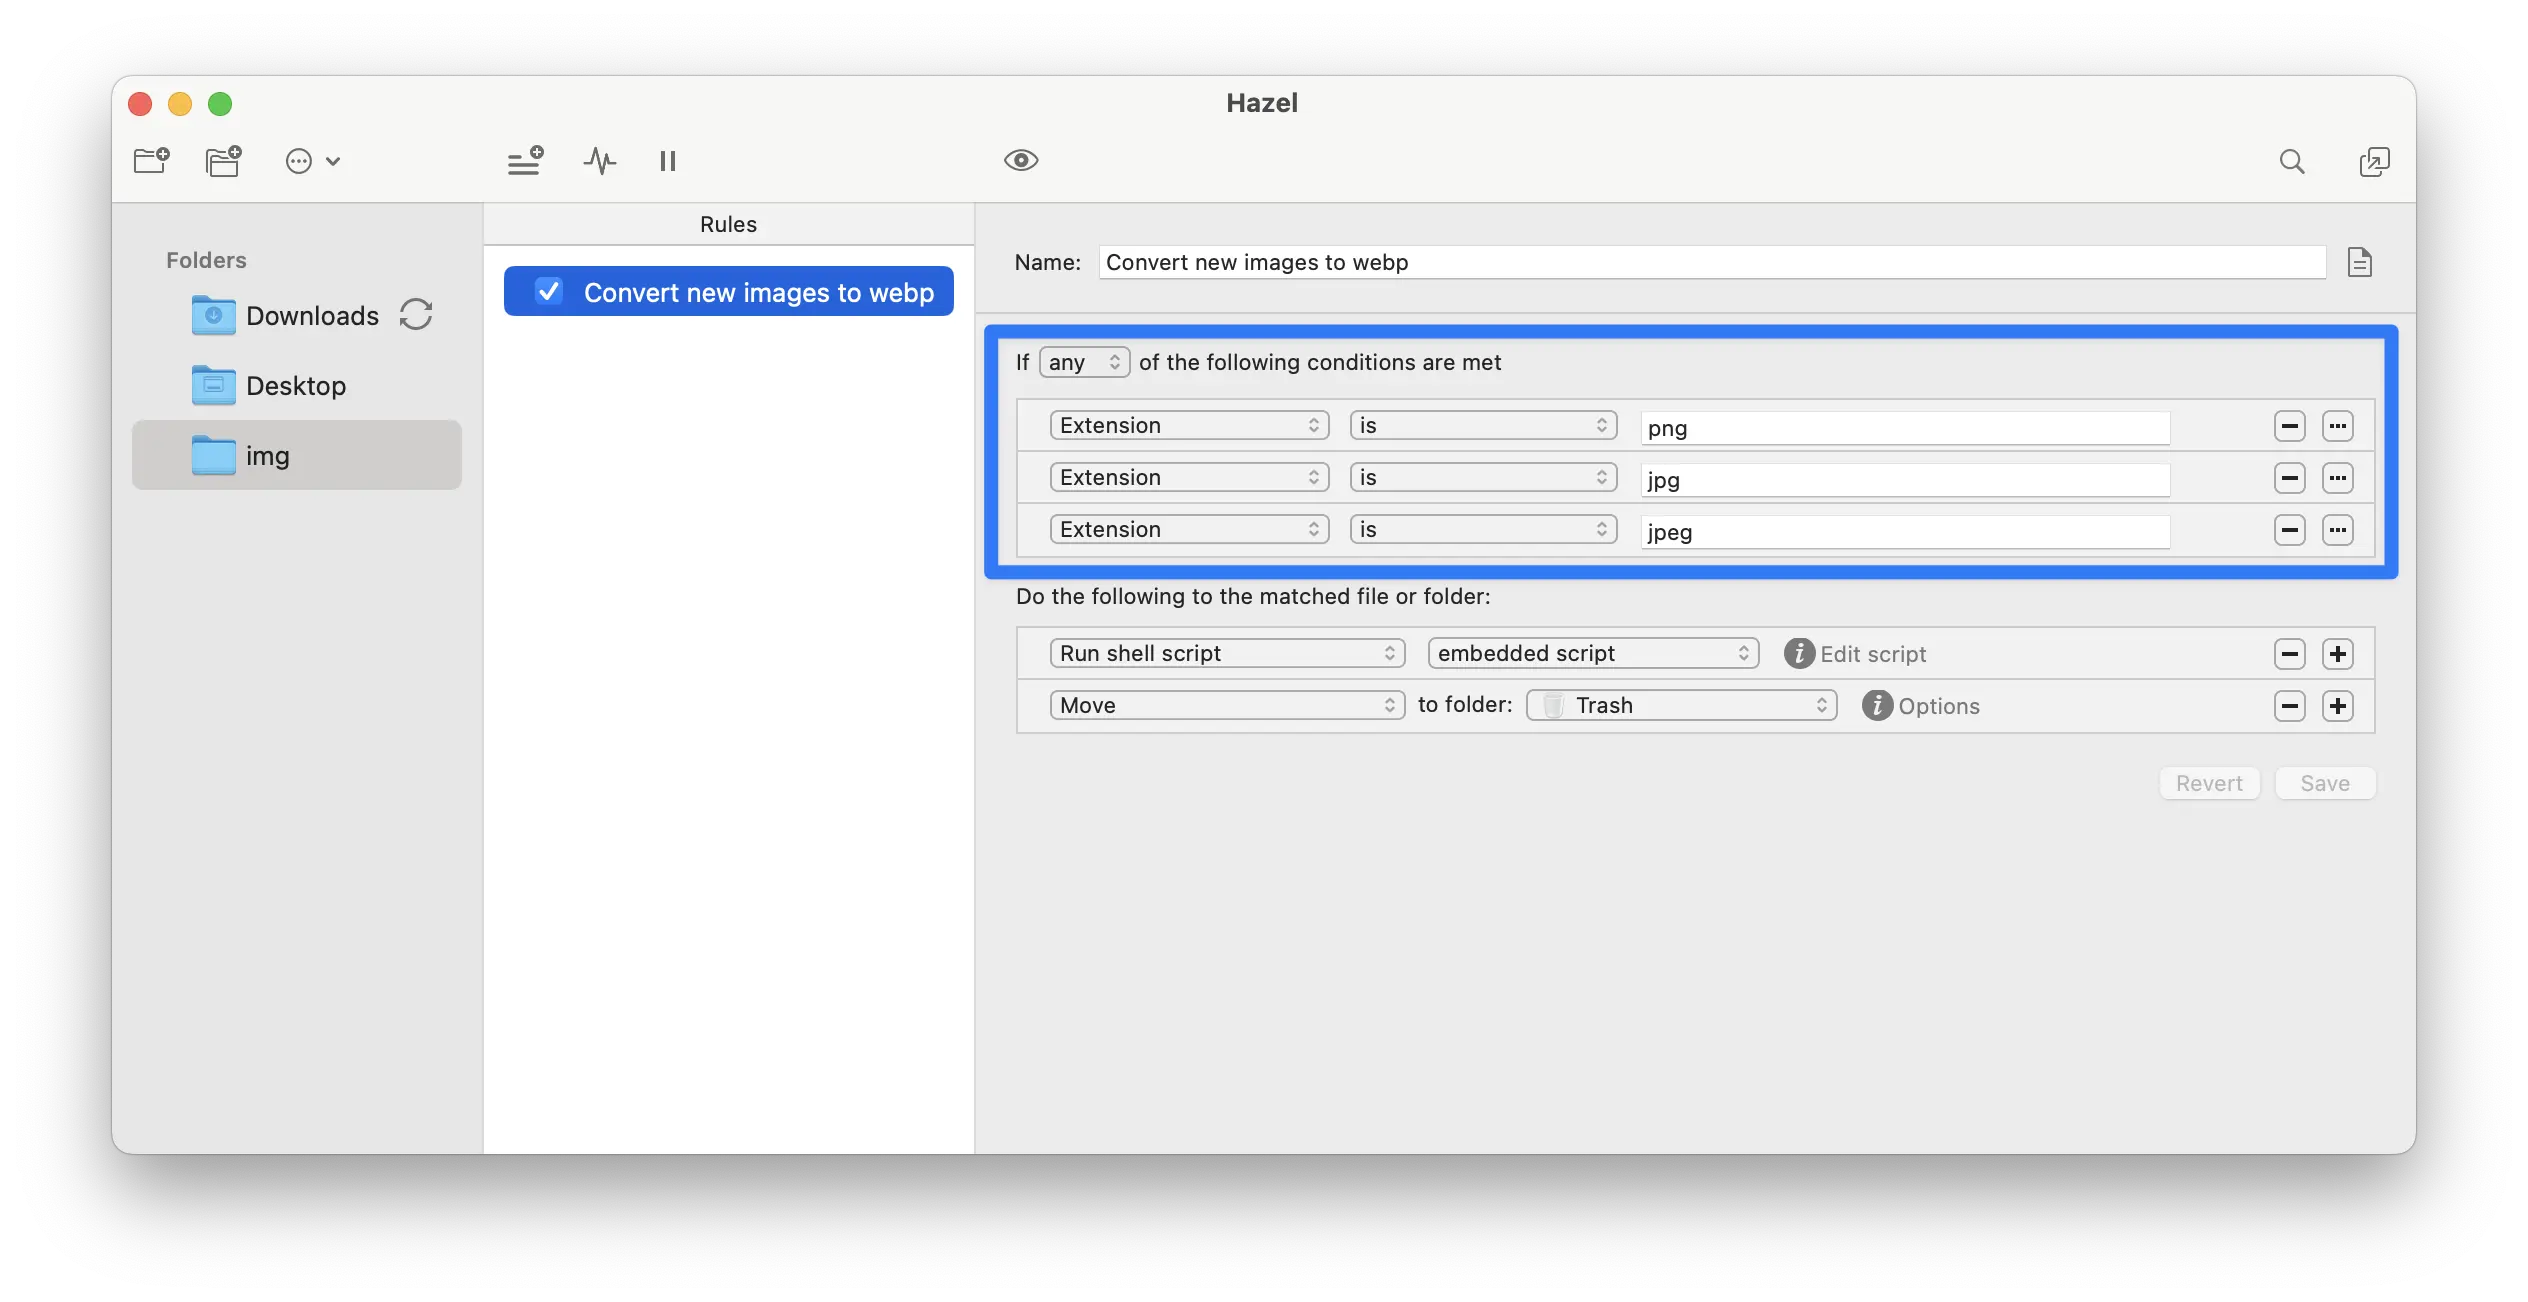Remove the png condition with minus button
Screen dimensions: 2528x1302
click(2290, 426)
